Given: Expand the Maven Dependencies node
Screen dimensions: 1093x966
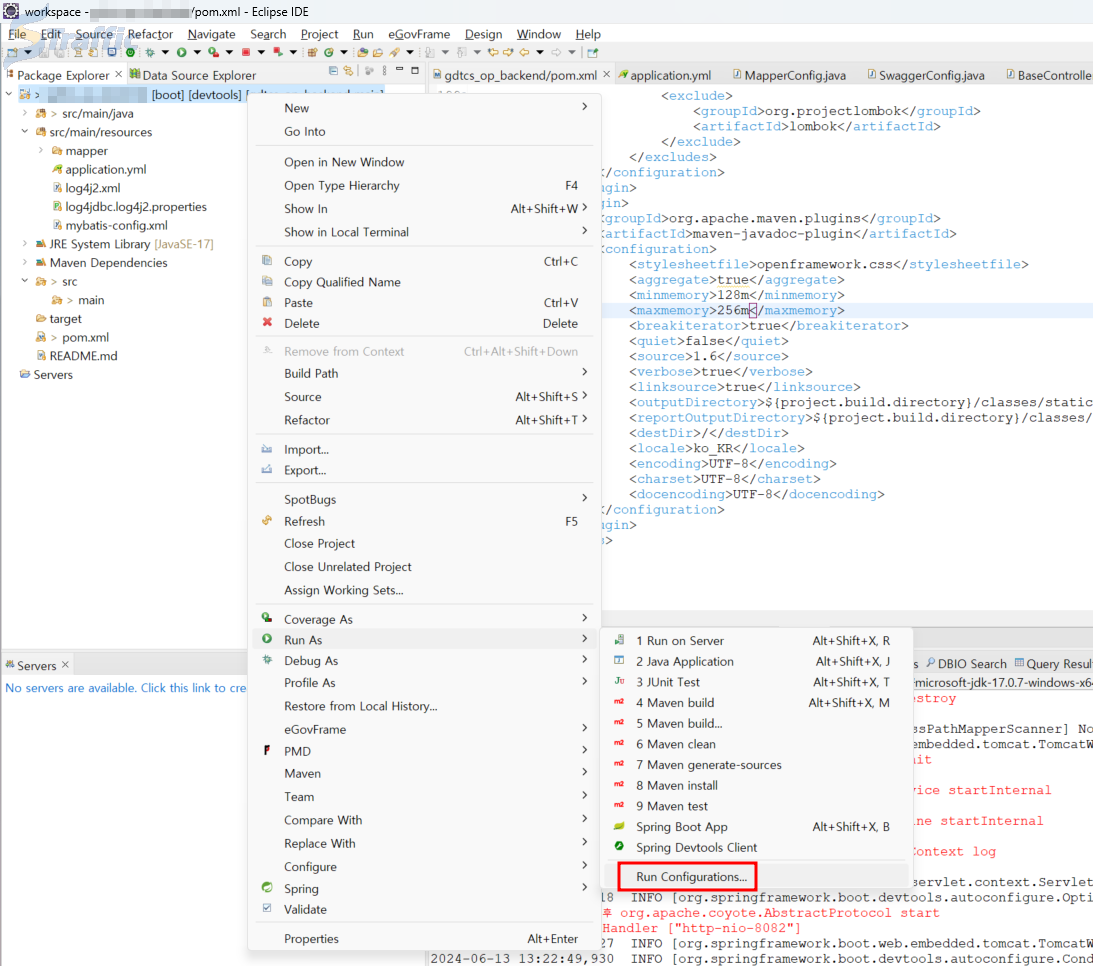Looking at the screenshot, I should pyautogui.click(x=25, y=263).
